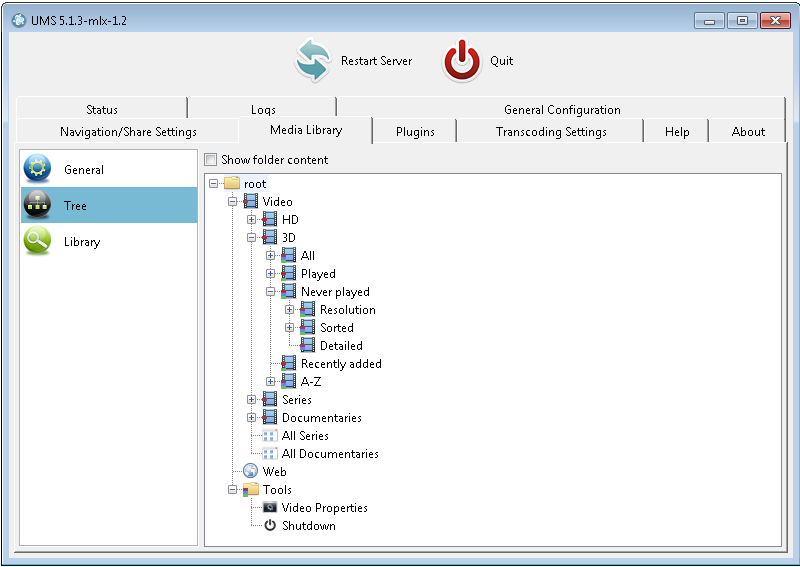Viewport: 800px width, 567px height.
Task: Click the red Quit power icon
Action: coord(462,60)
